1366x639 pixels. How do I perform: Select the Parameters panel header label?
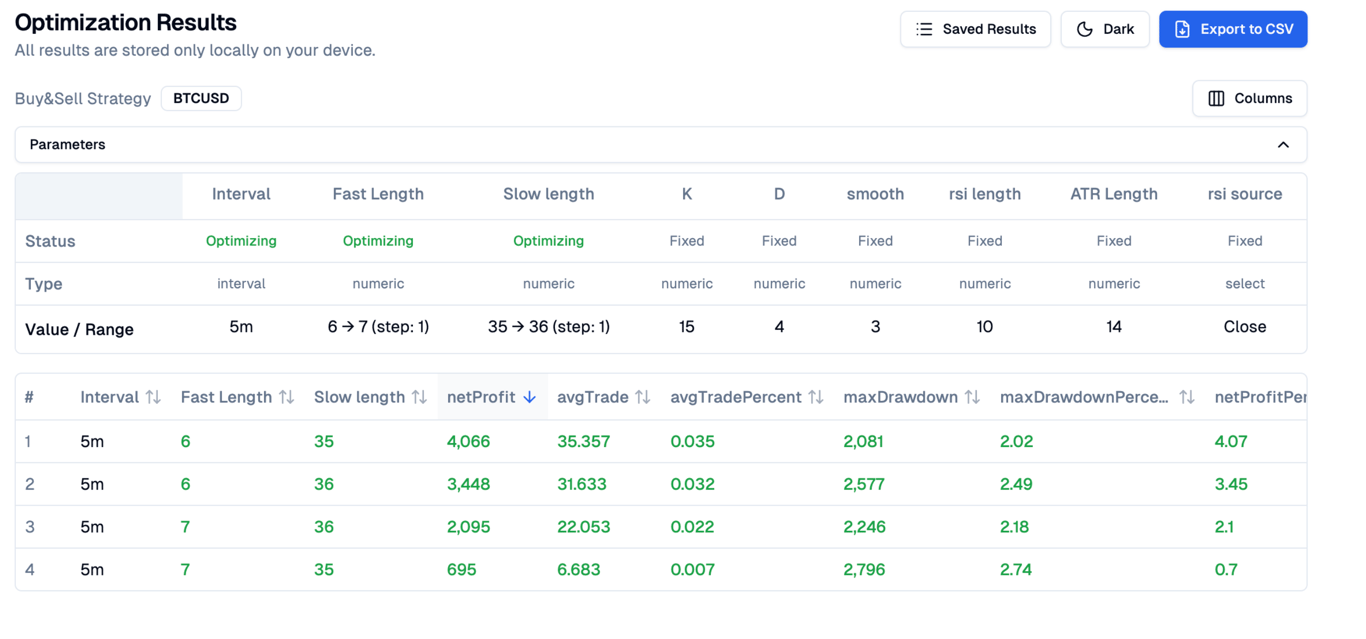pos(67,145)
